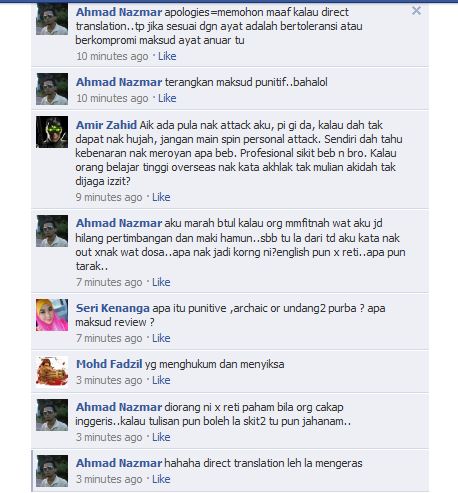Like Mohd Fadzil's 'yg menghukum' comment
This screenshot has height=493, width=458.
pyautogui.click(x=161, y=380)
